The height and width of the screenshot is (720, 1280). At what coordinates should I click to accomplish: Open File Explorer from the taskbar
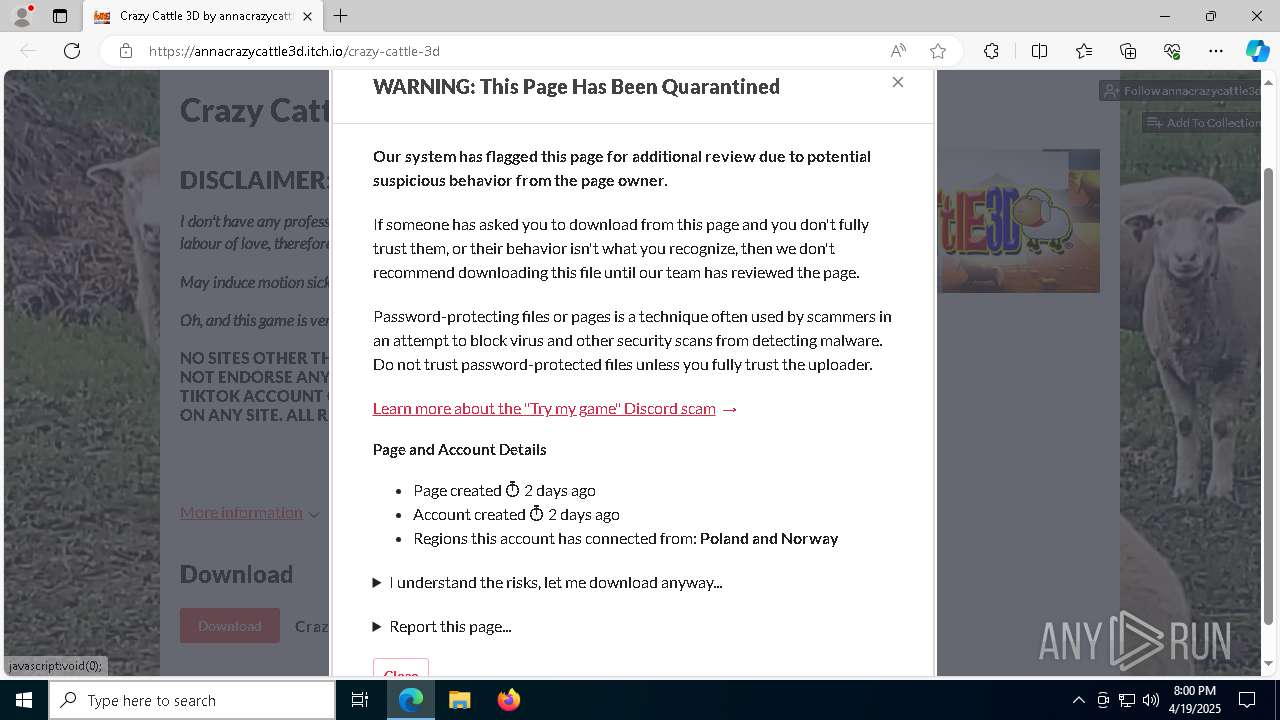coord(459,700)
